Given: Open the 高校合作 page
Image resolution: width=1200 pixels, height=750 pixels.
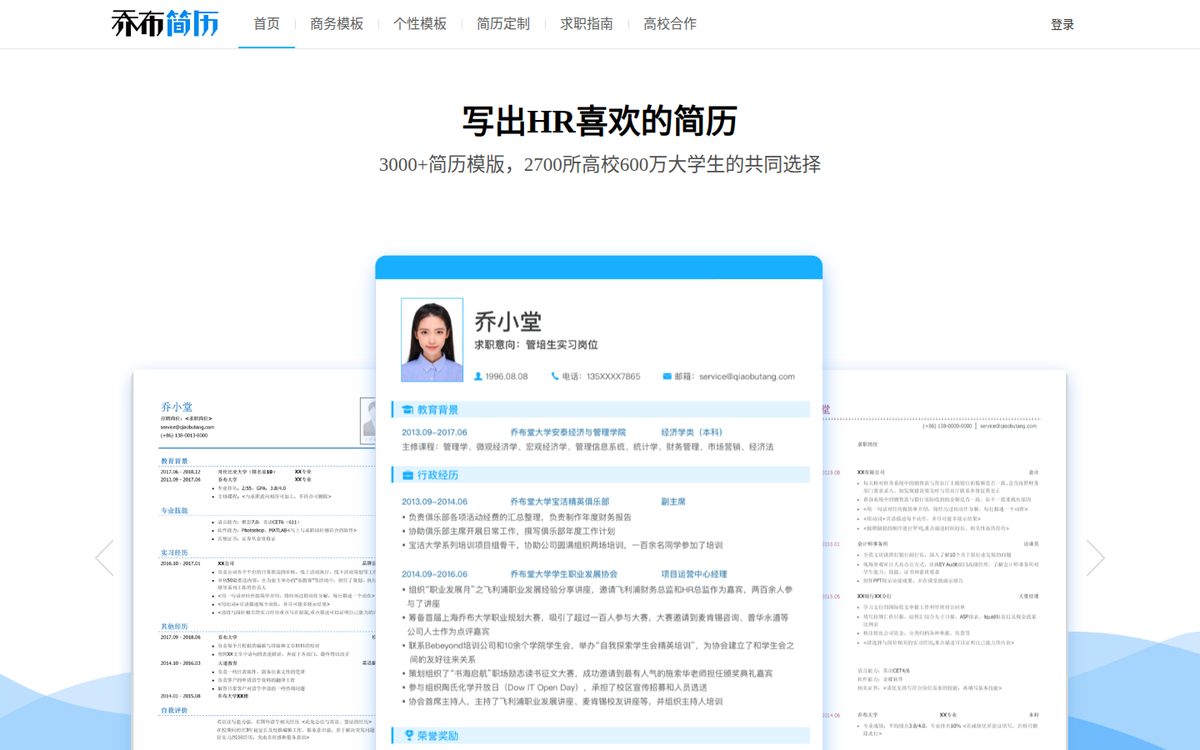Looking at the screenshot, I should tap(670, 24).
